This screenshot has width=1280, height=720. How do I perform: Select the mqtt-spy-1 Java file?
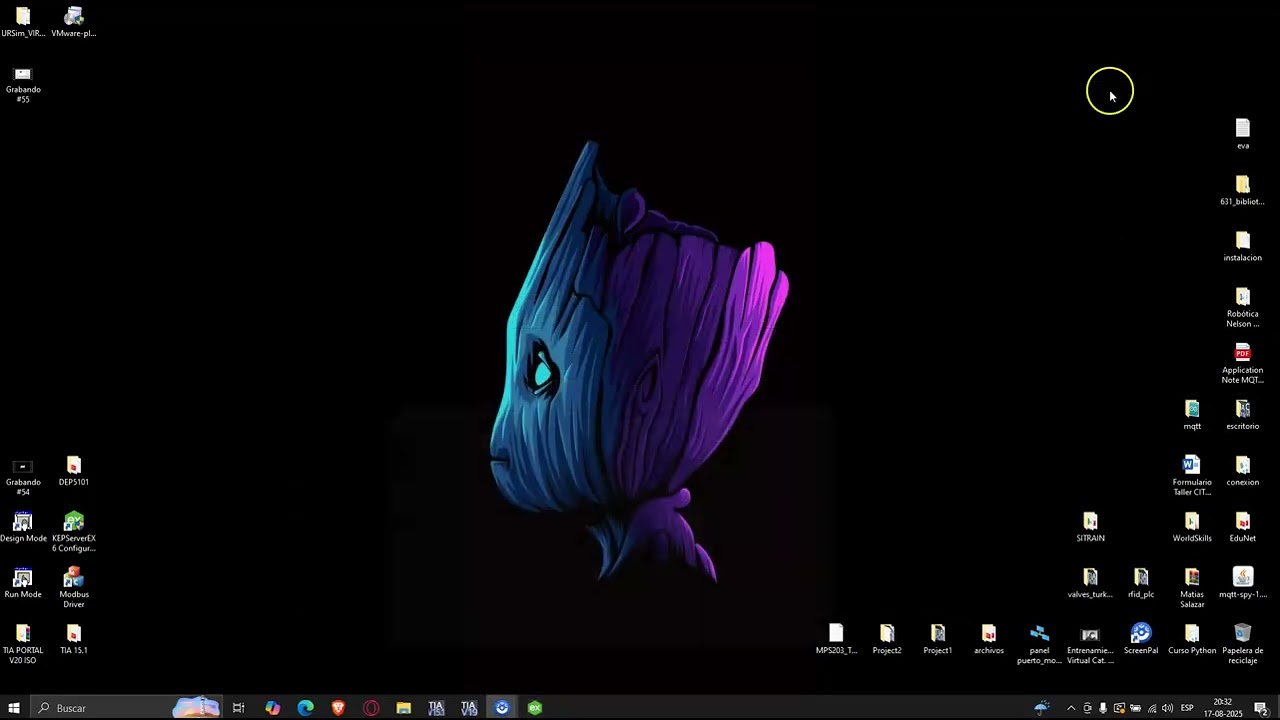(x=1243, y=584)
